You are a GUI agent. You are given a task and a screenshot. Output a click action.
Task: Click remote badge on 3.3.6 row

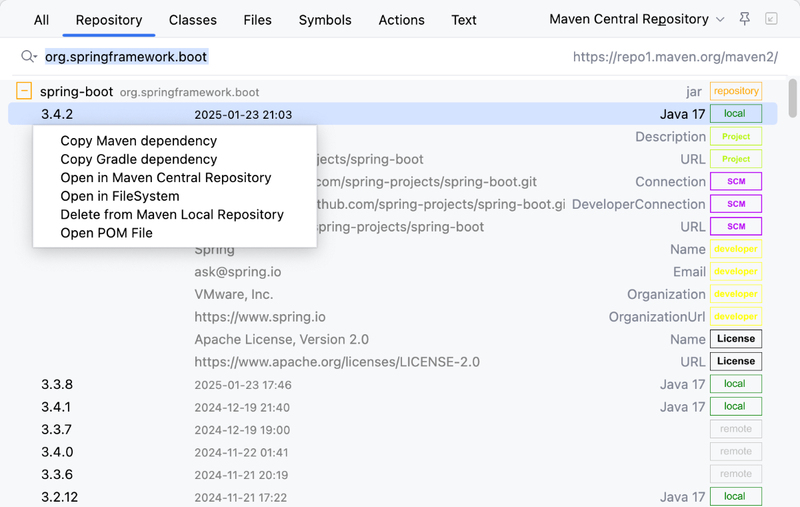pyautogui.click(x=736, y=474)
